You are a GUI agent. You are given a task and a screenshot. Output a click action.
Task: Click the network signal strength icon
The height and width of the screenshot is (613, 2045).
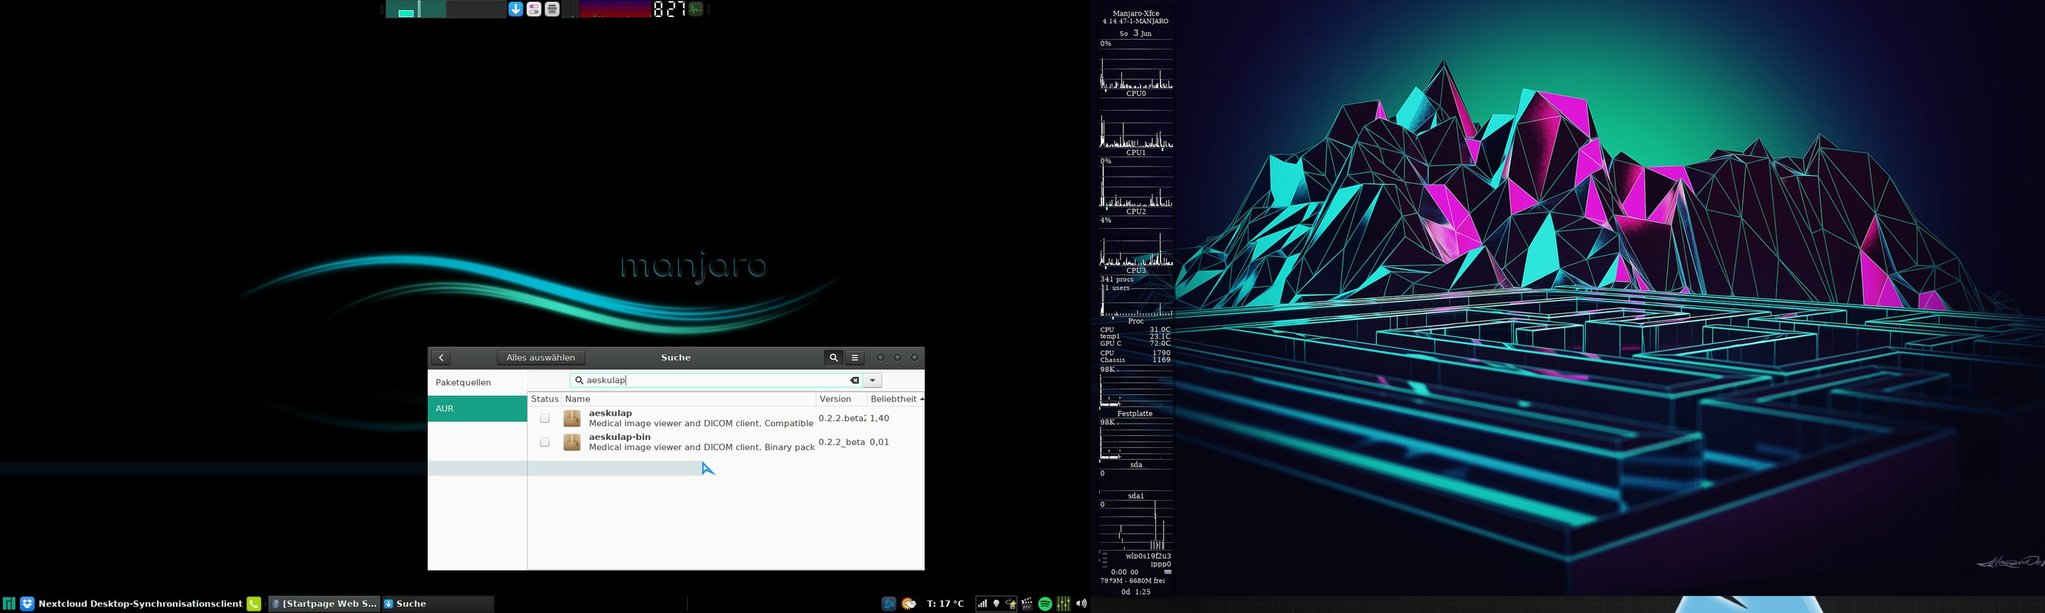982,604
